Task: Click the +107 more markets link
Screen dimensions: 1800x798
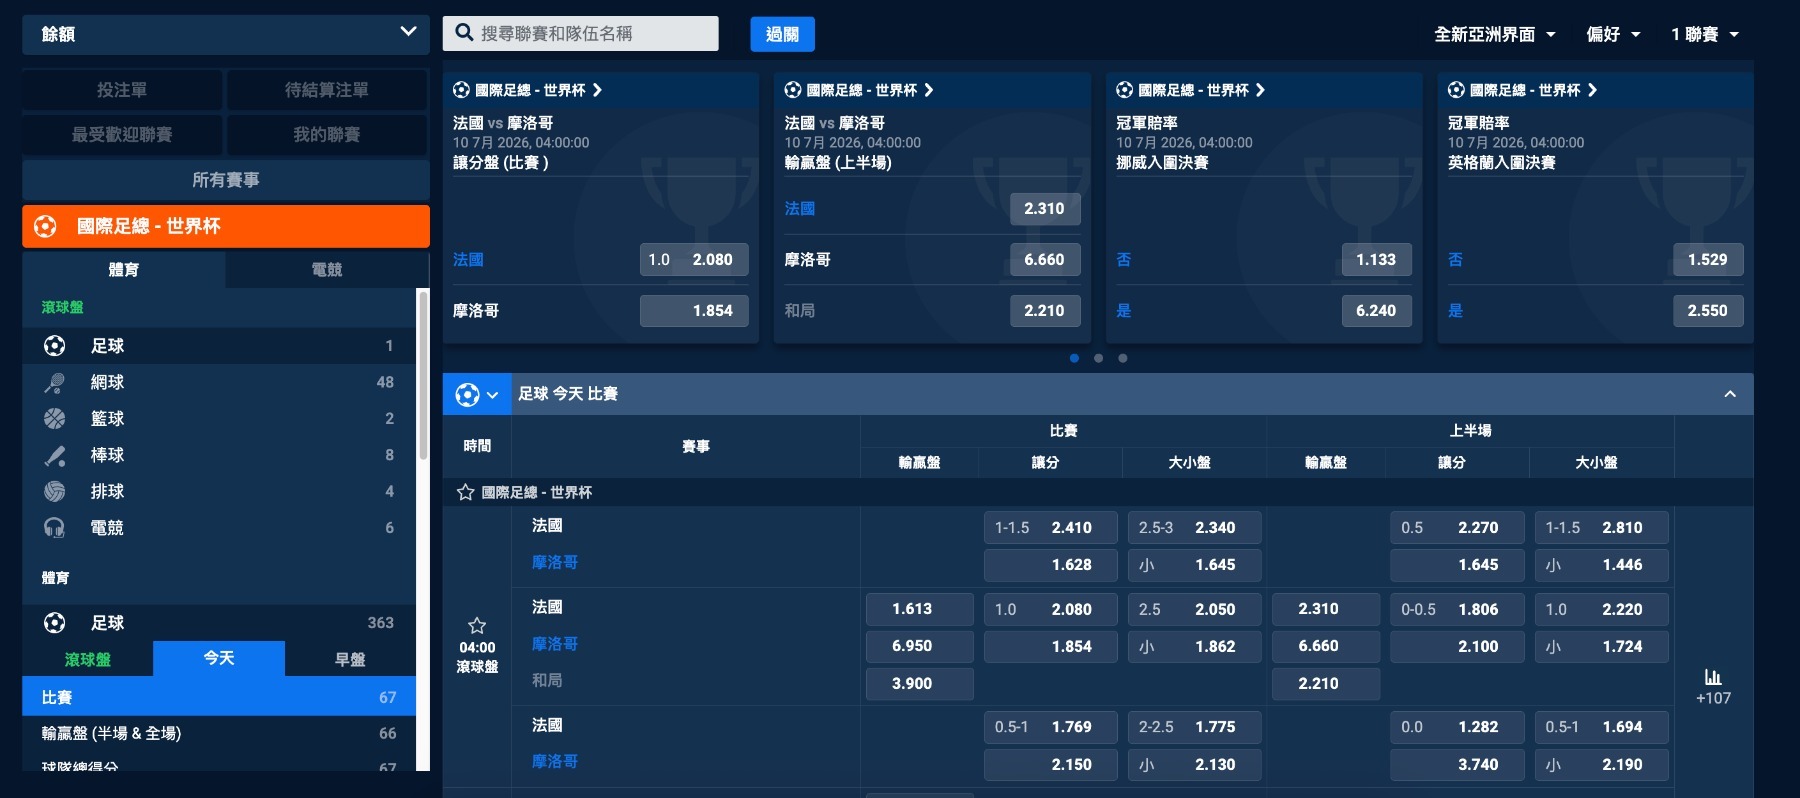Action: point(1713,699)
